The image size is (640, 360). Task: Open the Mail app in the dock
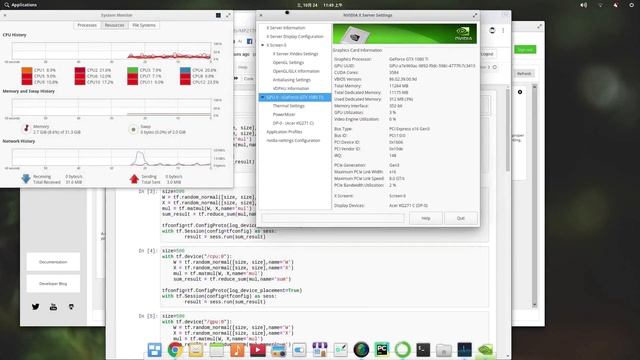[196, 350]
